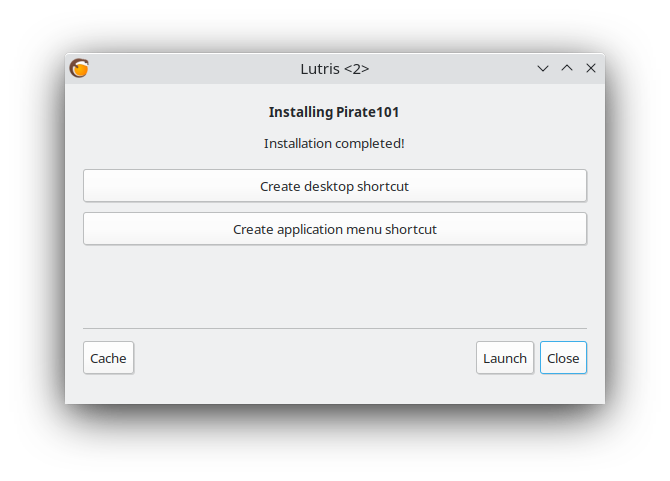Open the Cache settings
Viewport: 670px width, 481px height.
[x=108, y=358]
